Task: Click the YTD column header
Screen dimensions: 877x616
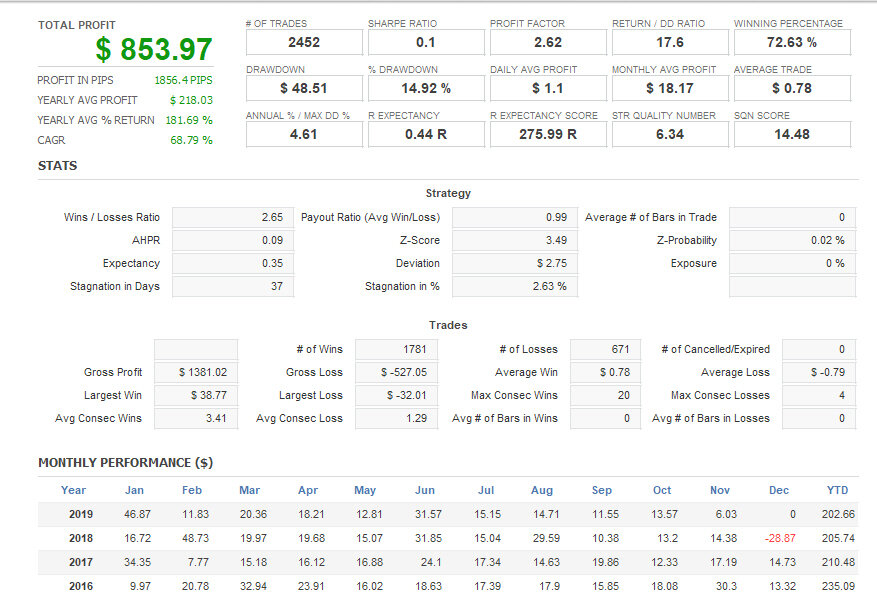Action: (837, 490)
